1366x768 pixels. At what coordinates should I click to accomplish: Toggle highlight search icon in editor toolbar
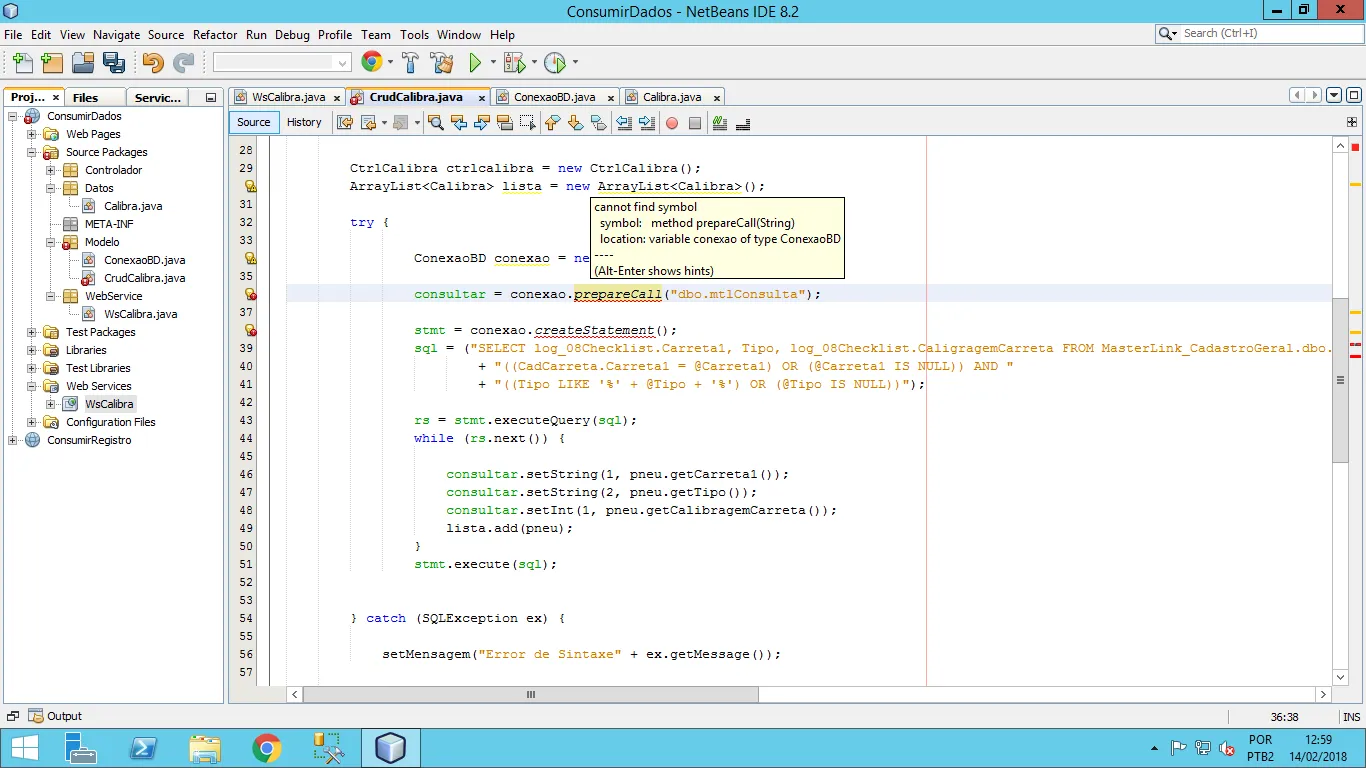pyautogui.click(x=505, y=123)
